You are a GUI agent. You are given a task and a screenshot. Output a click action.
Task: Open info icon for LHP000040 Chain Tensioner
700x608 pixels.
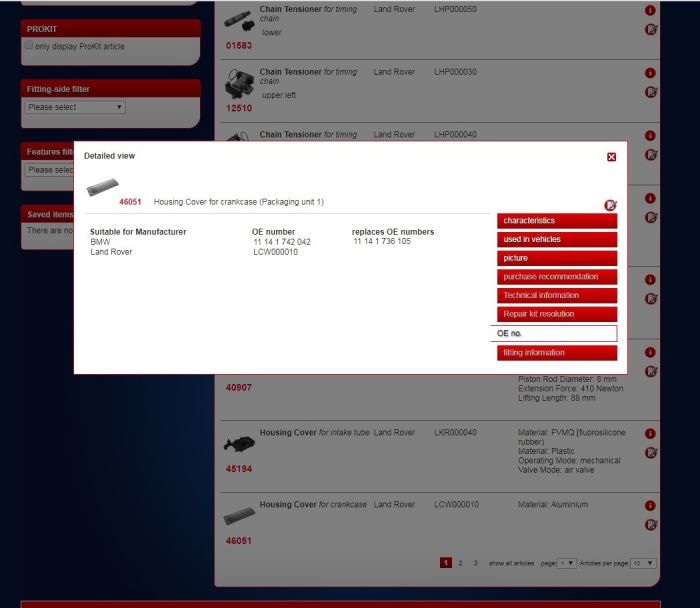coord(650,135)
